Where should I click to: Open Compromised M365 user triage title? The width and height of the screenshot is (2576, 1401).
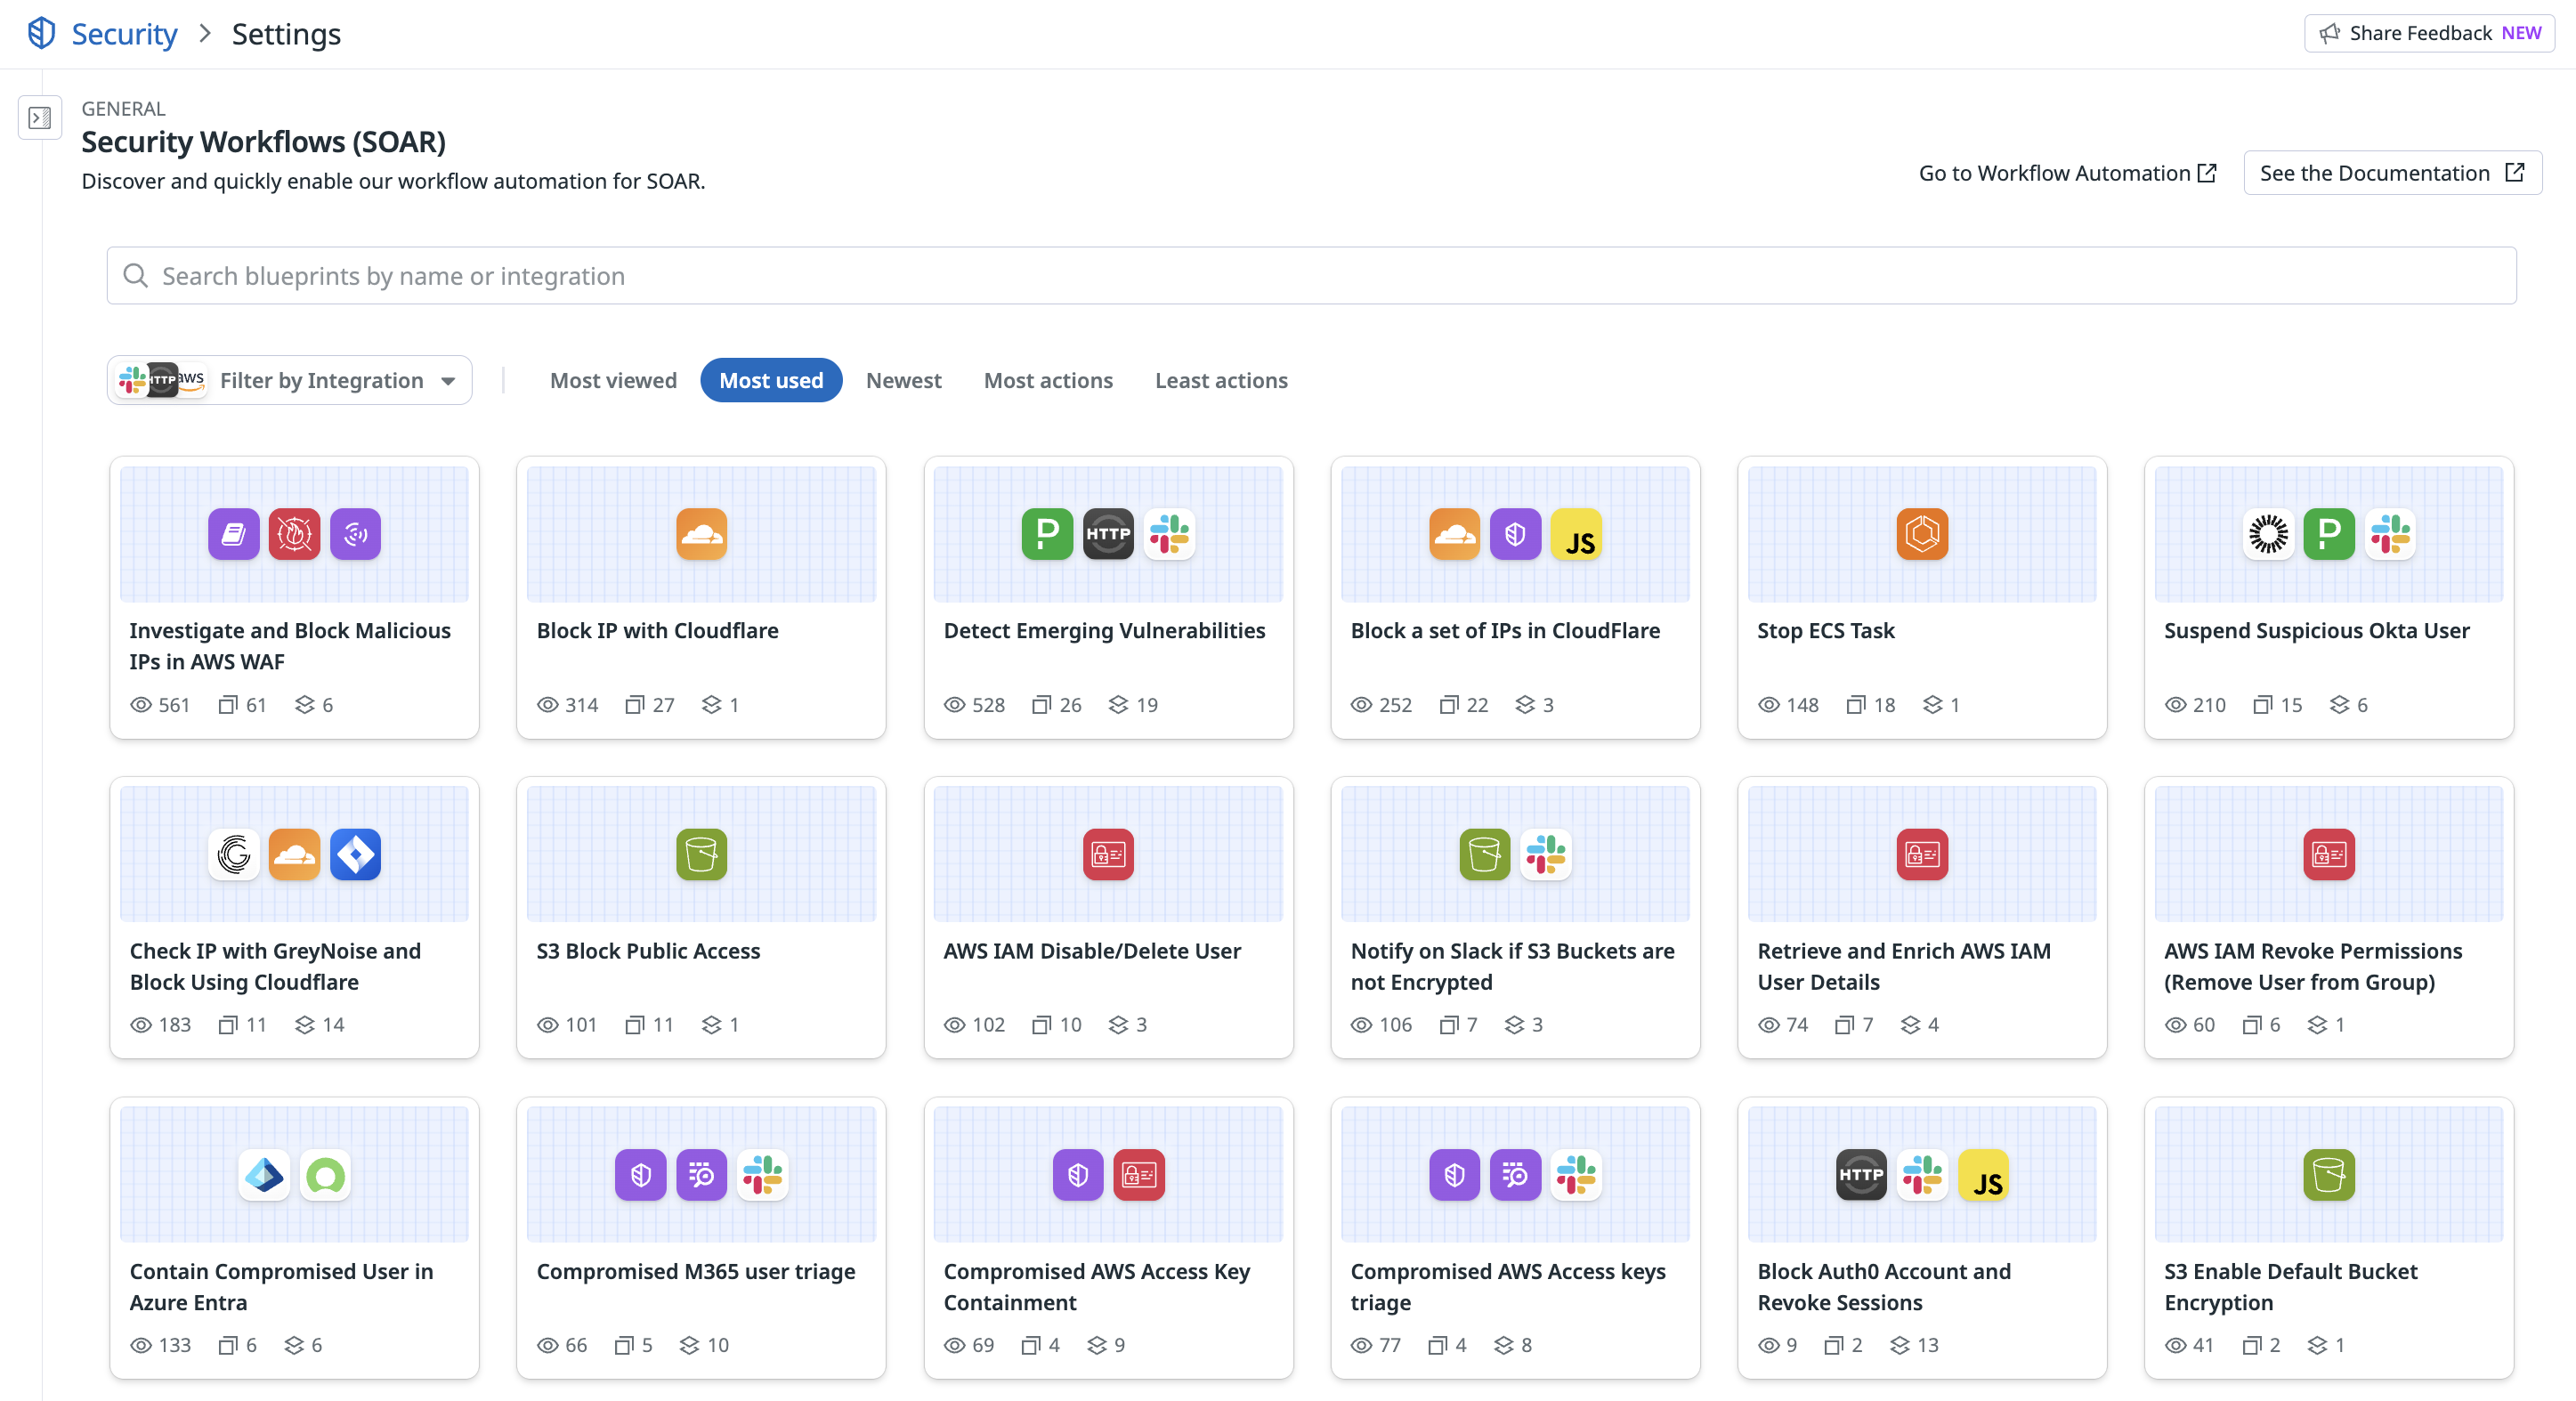(696, 1271)
